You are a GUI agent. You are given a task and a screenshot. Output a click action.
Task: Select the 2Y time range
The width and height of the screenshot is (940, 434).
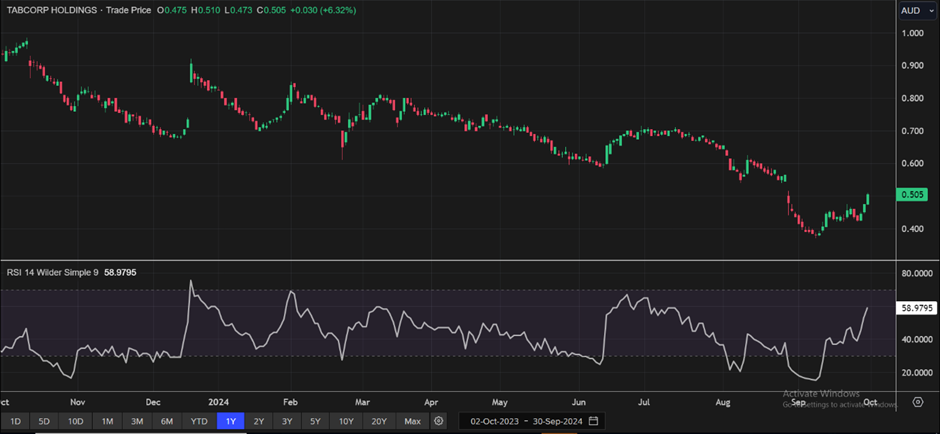[259, 421]
